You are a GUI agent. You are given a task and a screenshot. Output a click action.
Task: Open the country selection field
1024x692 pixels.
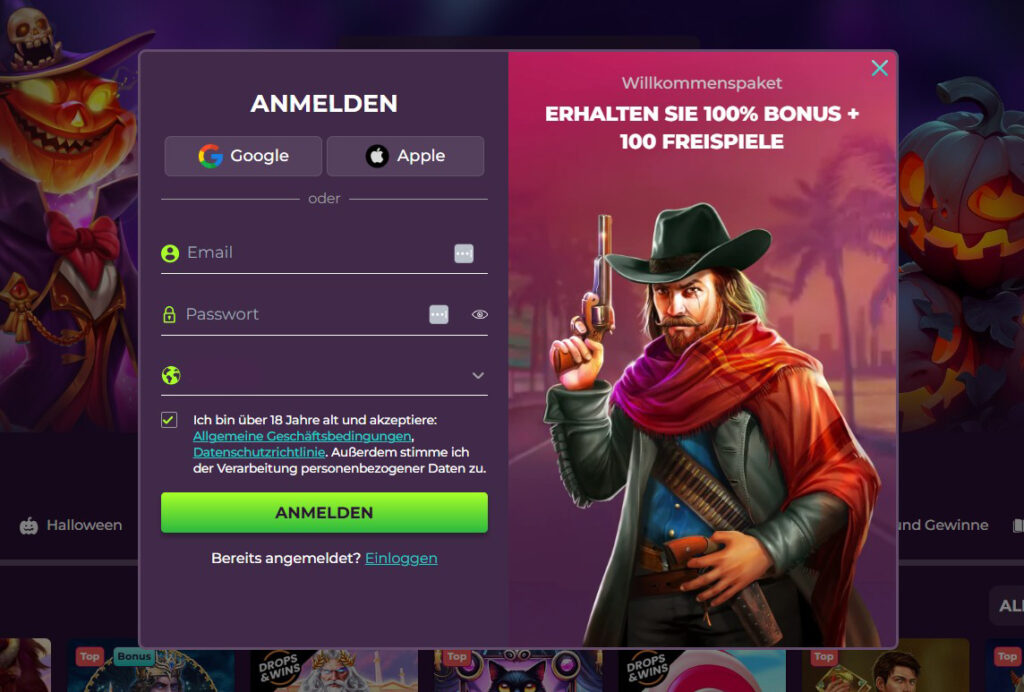pyautogui.click(x=324, y=375)
